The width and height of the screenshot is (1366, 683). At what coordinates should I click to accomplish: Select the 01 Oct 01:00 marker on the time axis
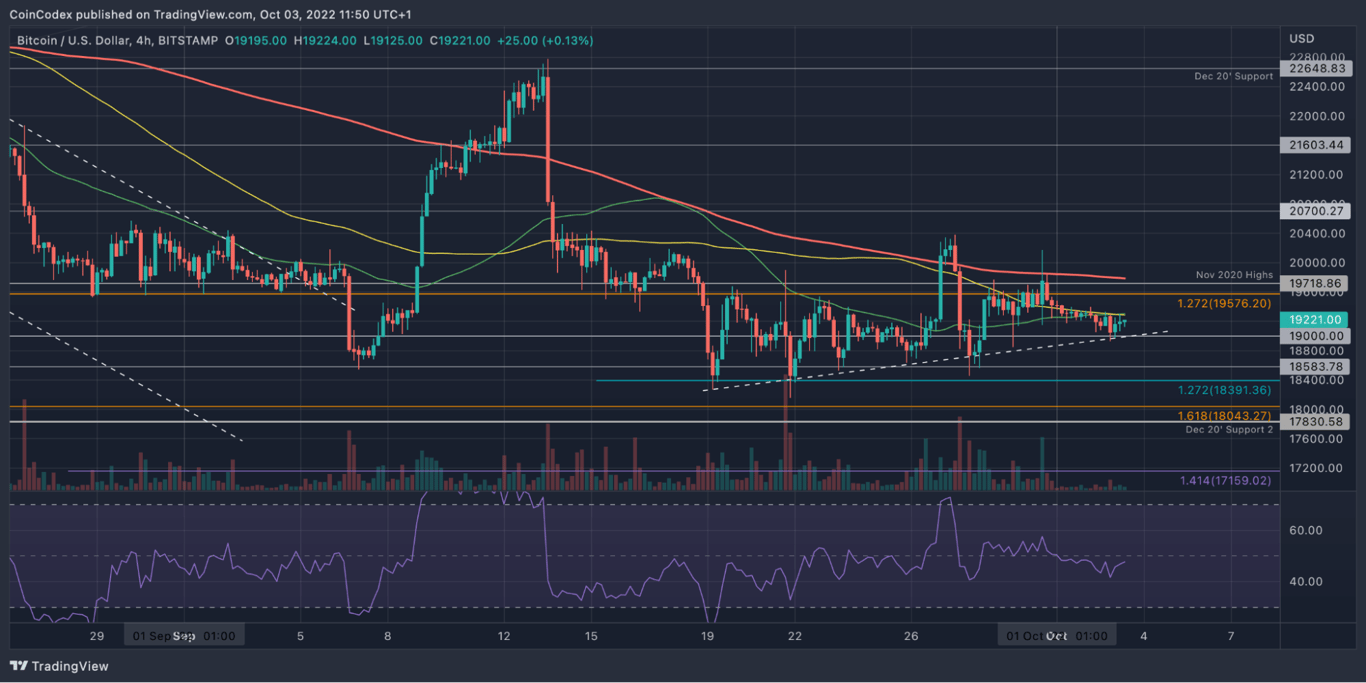tap(1055, 634)
